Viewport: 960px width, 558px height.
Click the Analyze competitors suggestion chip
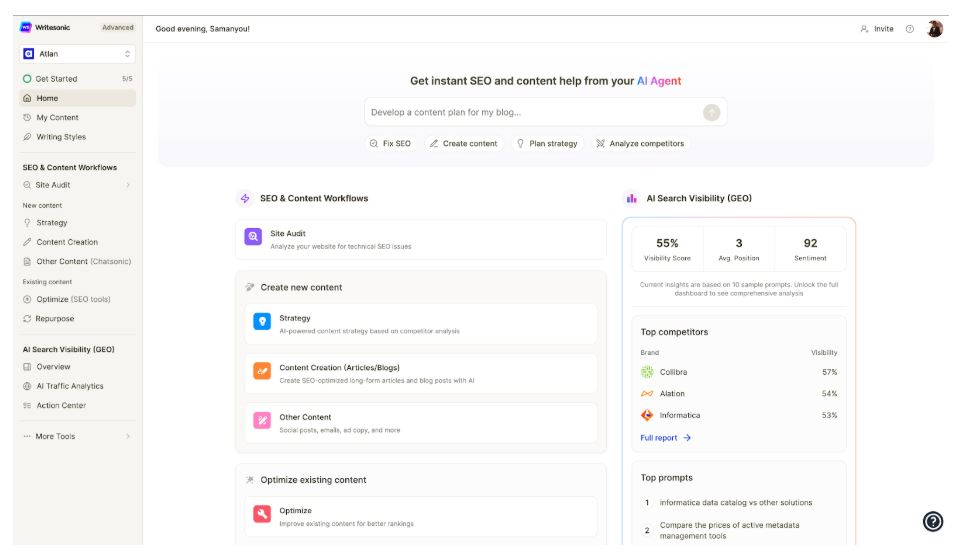point(640,143)
